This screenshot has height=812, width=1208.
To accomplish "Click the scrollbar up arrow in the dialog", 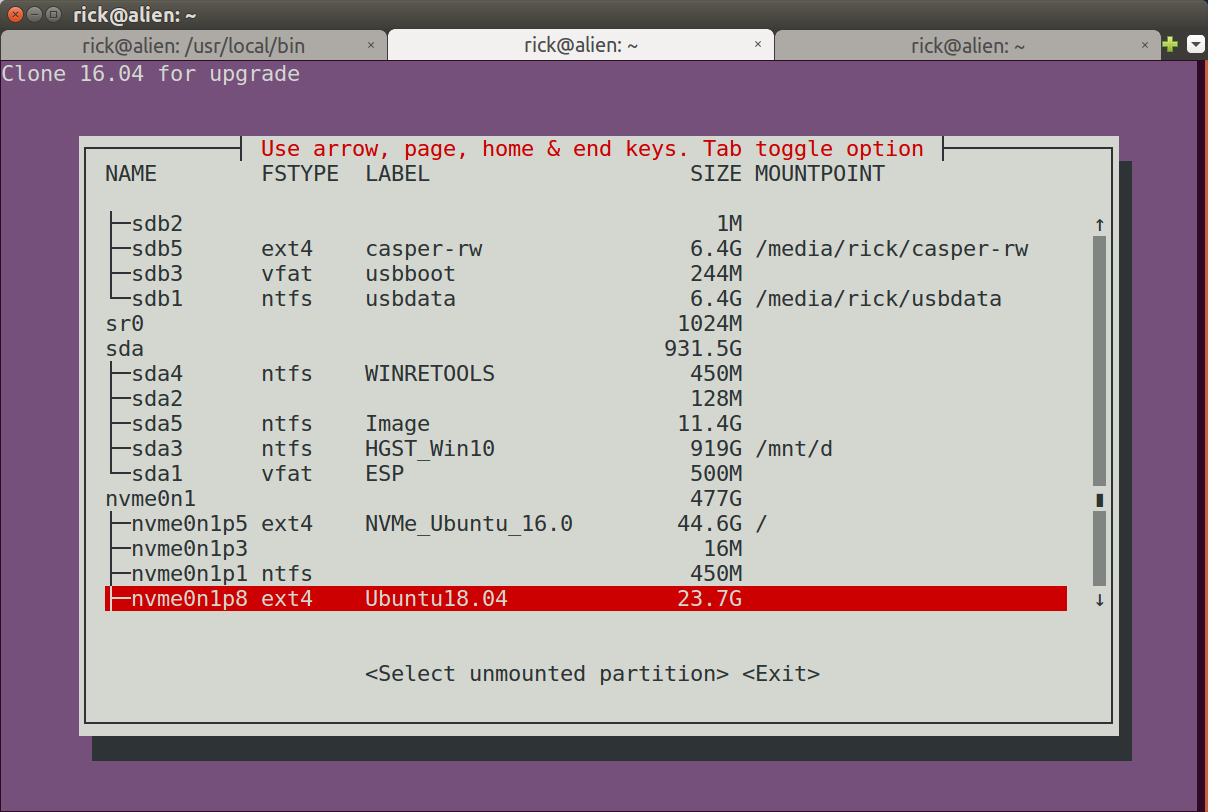I will (x=1098, y=225).
